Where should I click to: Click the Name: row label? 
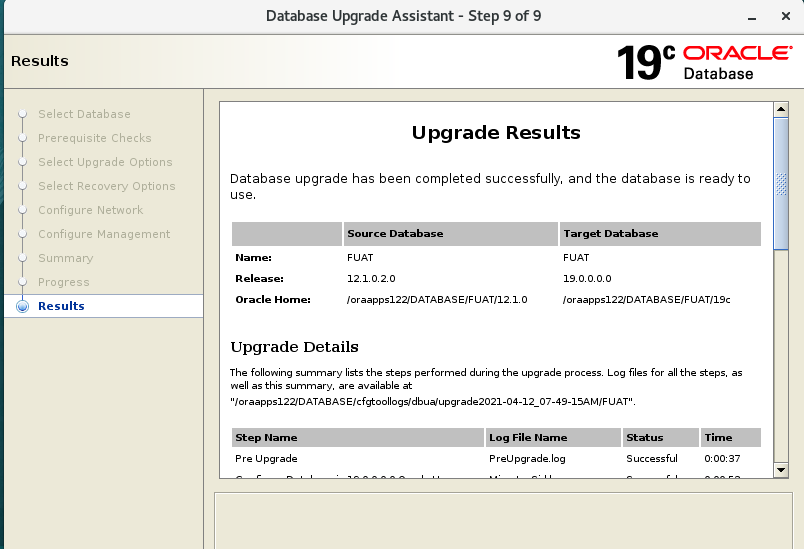253,258
